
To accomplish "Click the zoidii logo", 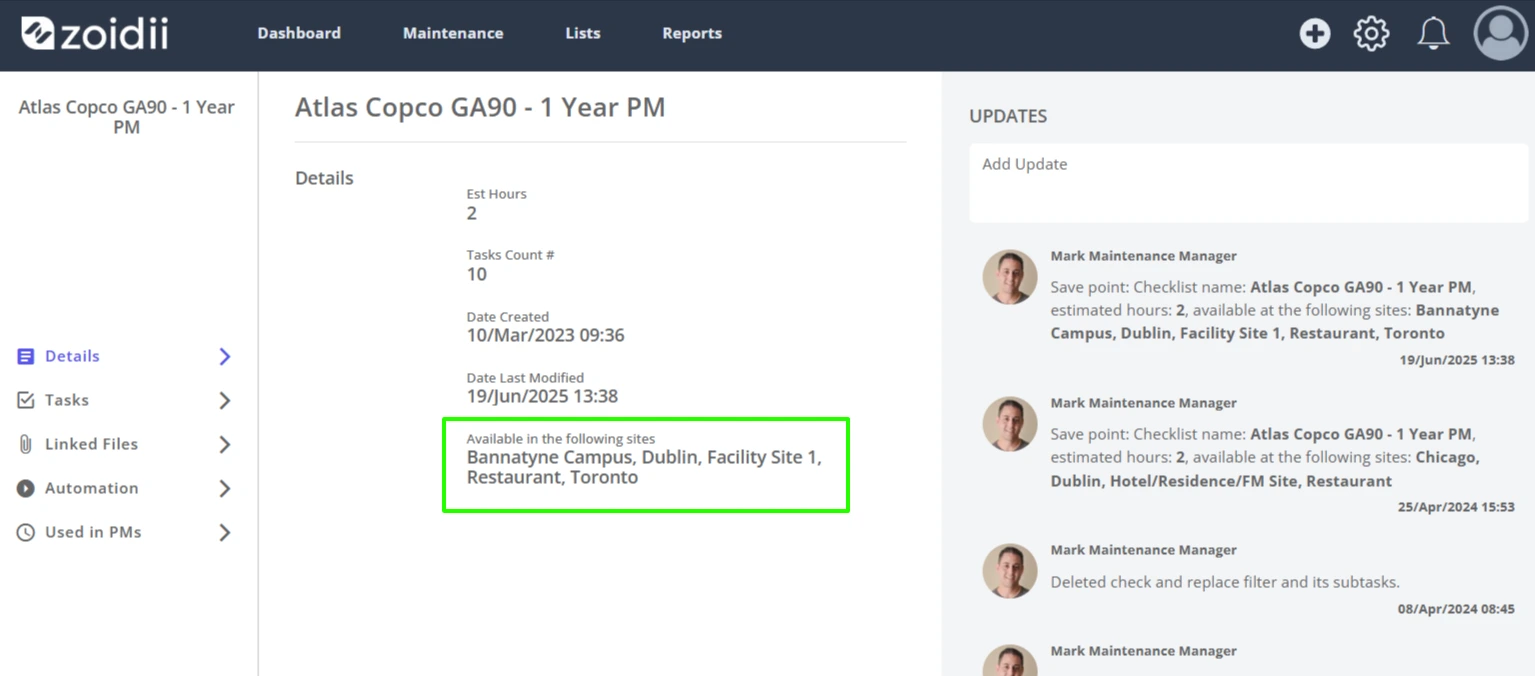I will [95, 33].
